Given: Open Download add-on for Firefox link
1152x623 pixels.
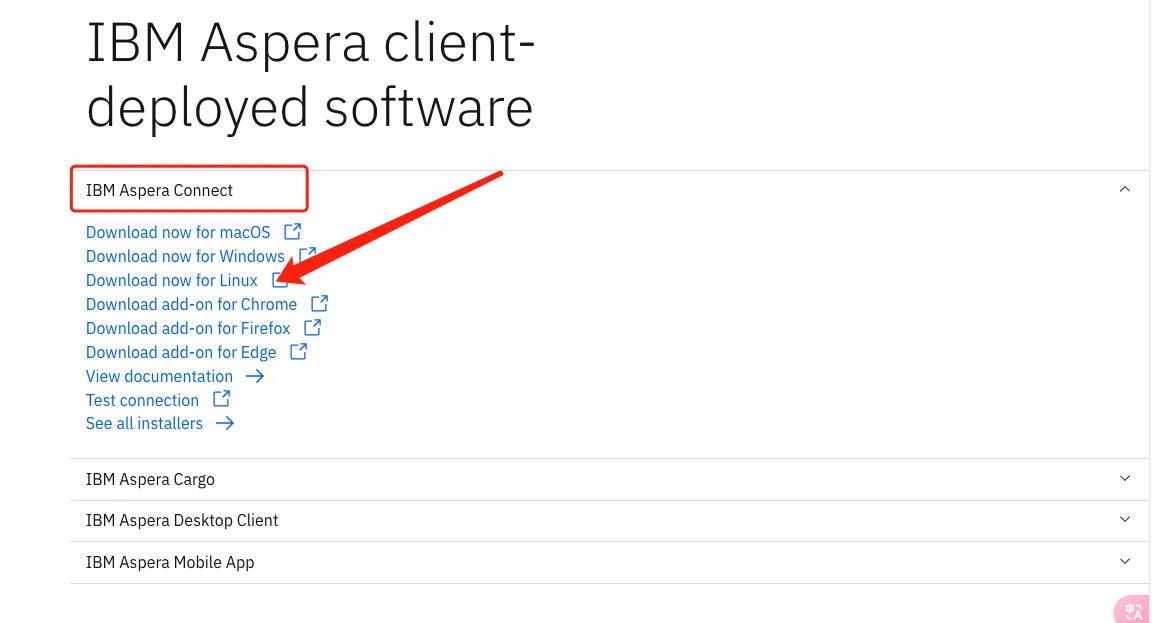Looking at the screenshot, I should [x=188, y=328].
